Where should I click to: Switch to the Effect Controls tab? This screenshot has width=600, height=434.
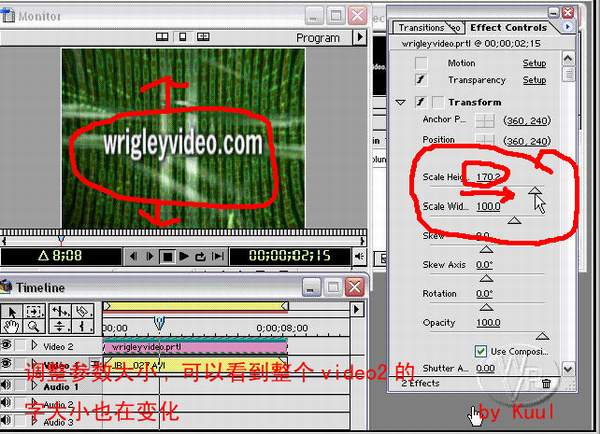point(508,28)
